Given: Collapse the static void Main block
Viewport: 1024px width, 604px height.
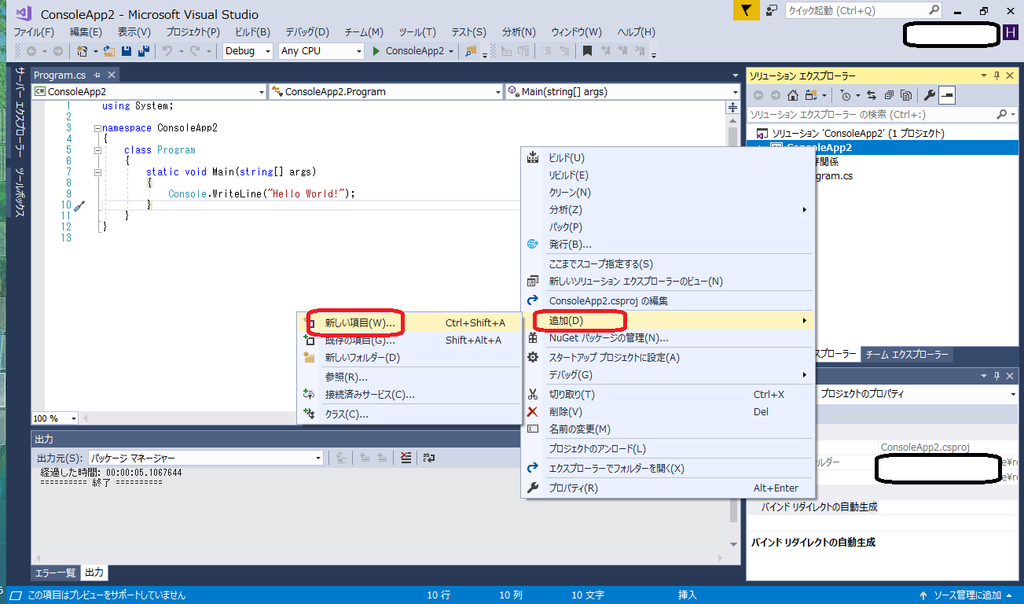Looking at the screenshot, I should click(97, 172).
